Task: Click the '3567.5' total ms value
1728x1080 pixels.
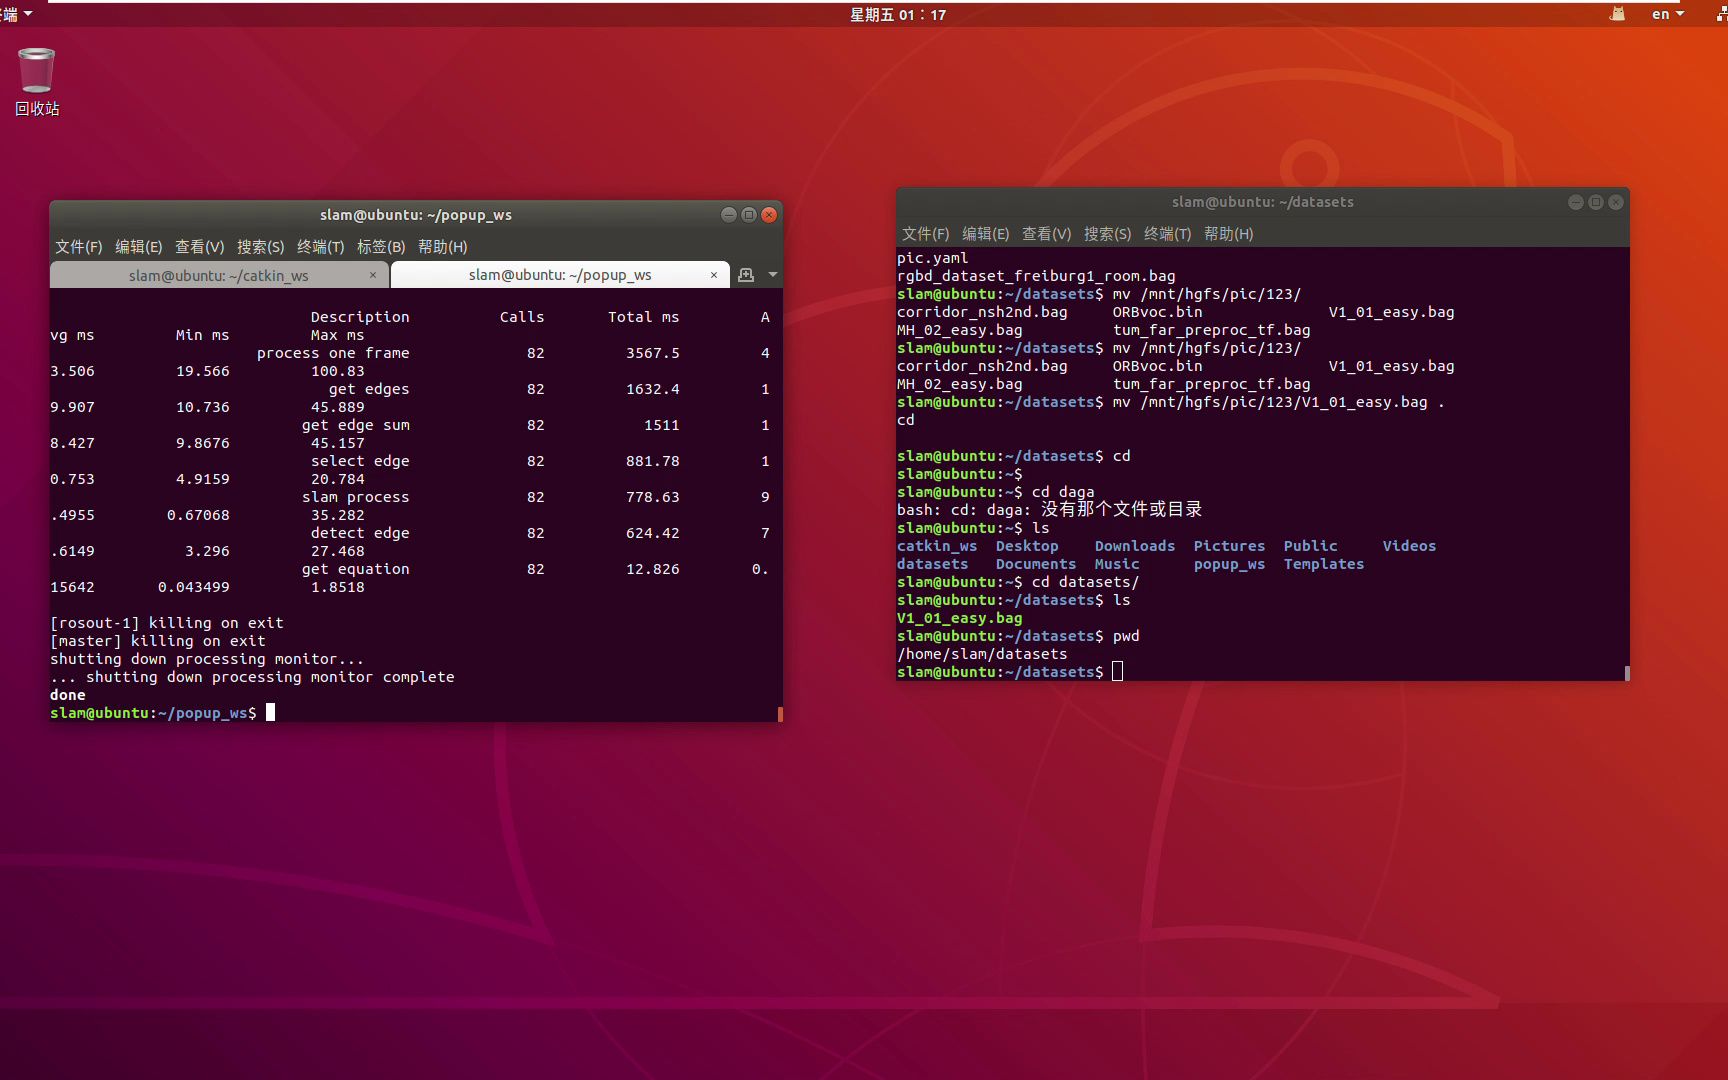Action: [x=653, y=353]
